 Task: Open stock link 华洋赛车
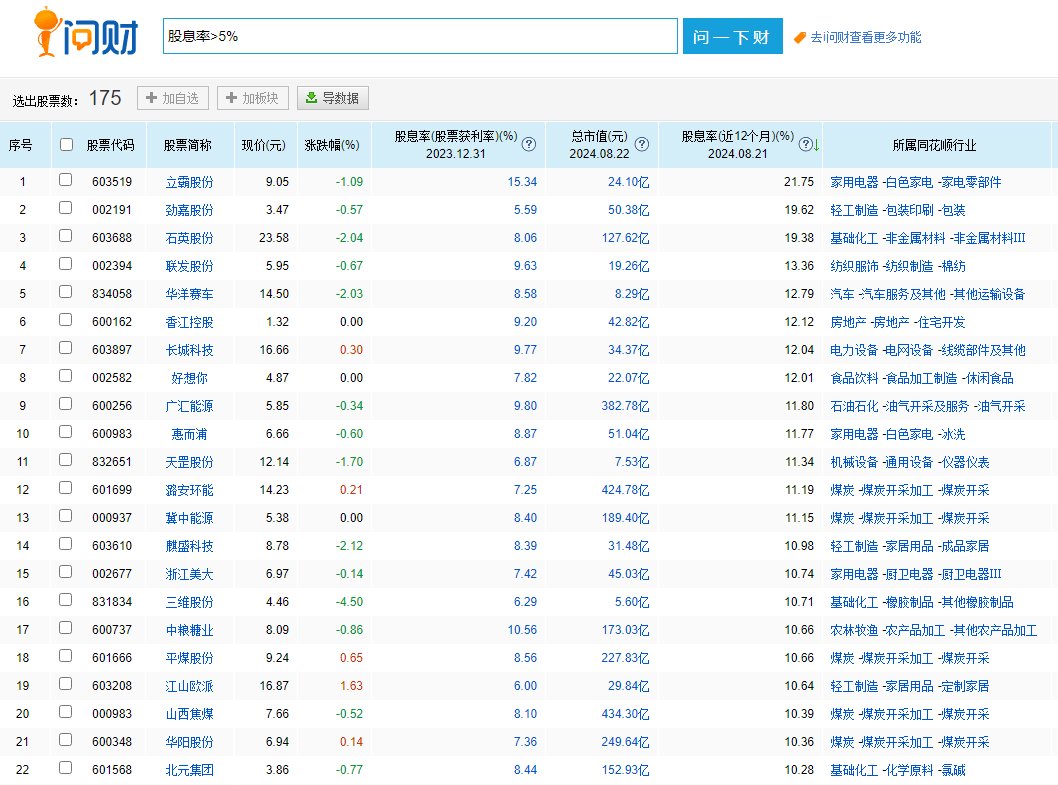[190, 294]
